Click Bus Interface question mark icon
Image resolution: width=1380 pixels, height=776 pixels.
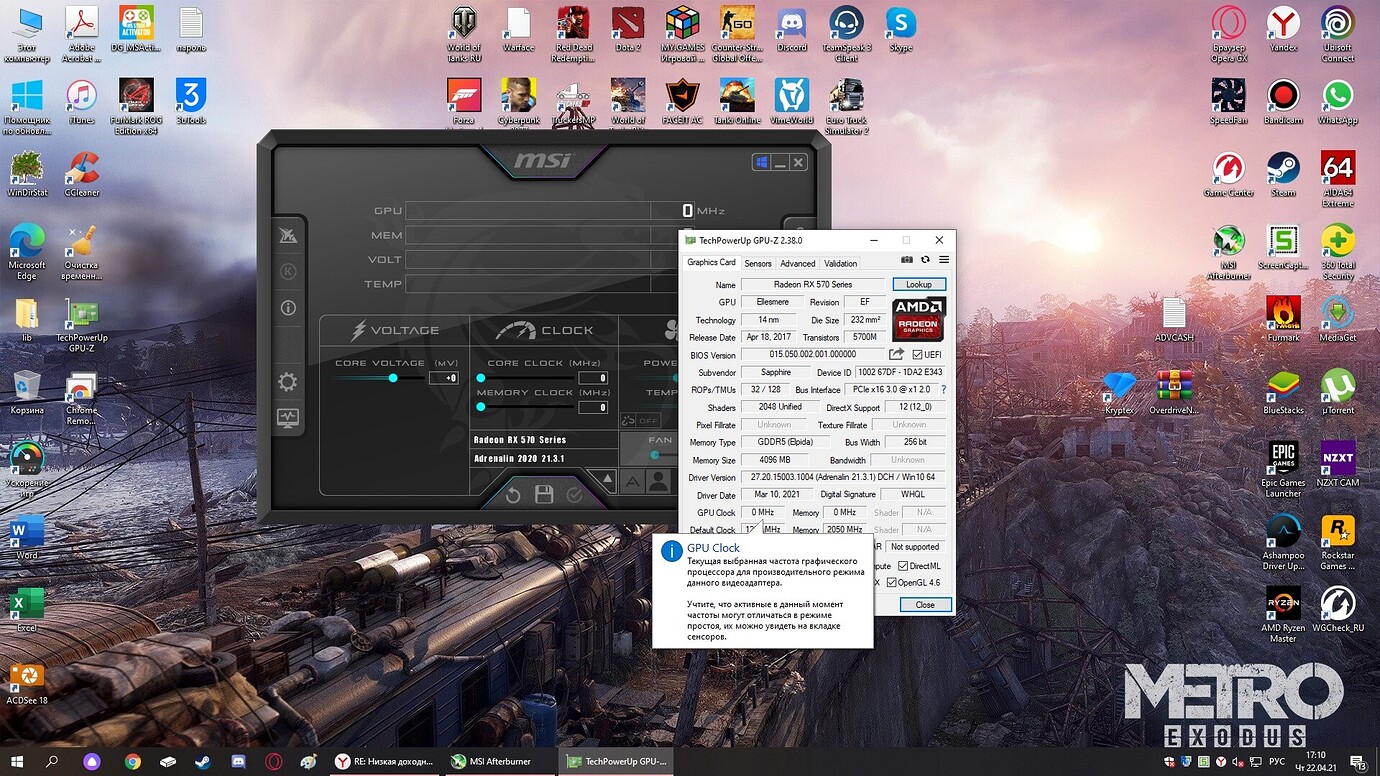(x=943, y=389)
